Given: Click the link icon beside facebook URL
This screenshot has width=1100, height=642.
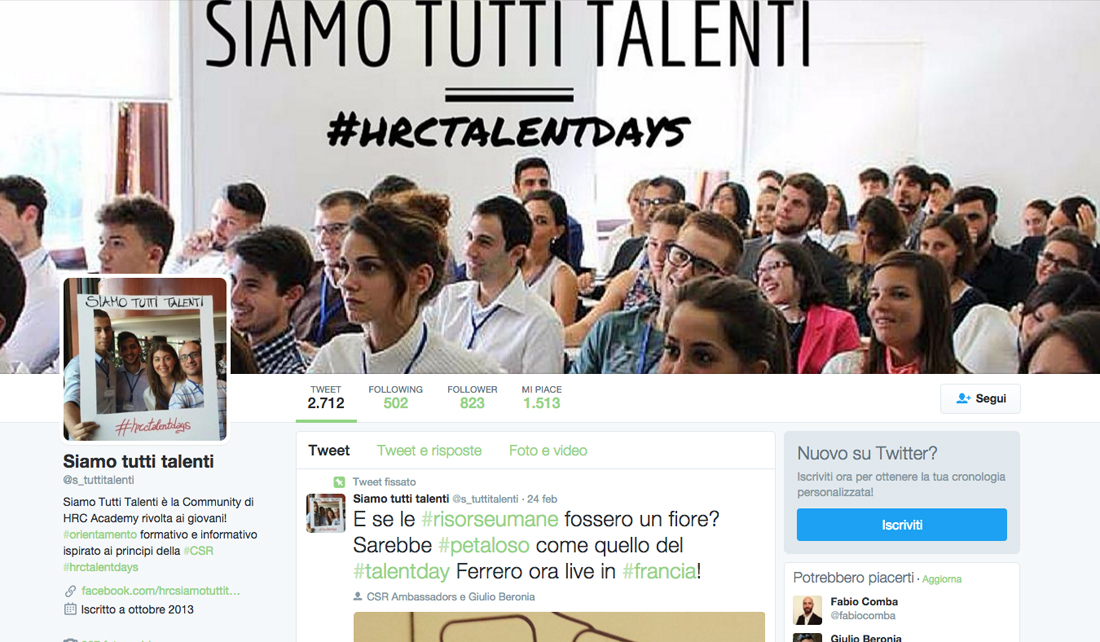Looking at the screenshot, I should pos(70,591).
